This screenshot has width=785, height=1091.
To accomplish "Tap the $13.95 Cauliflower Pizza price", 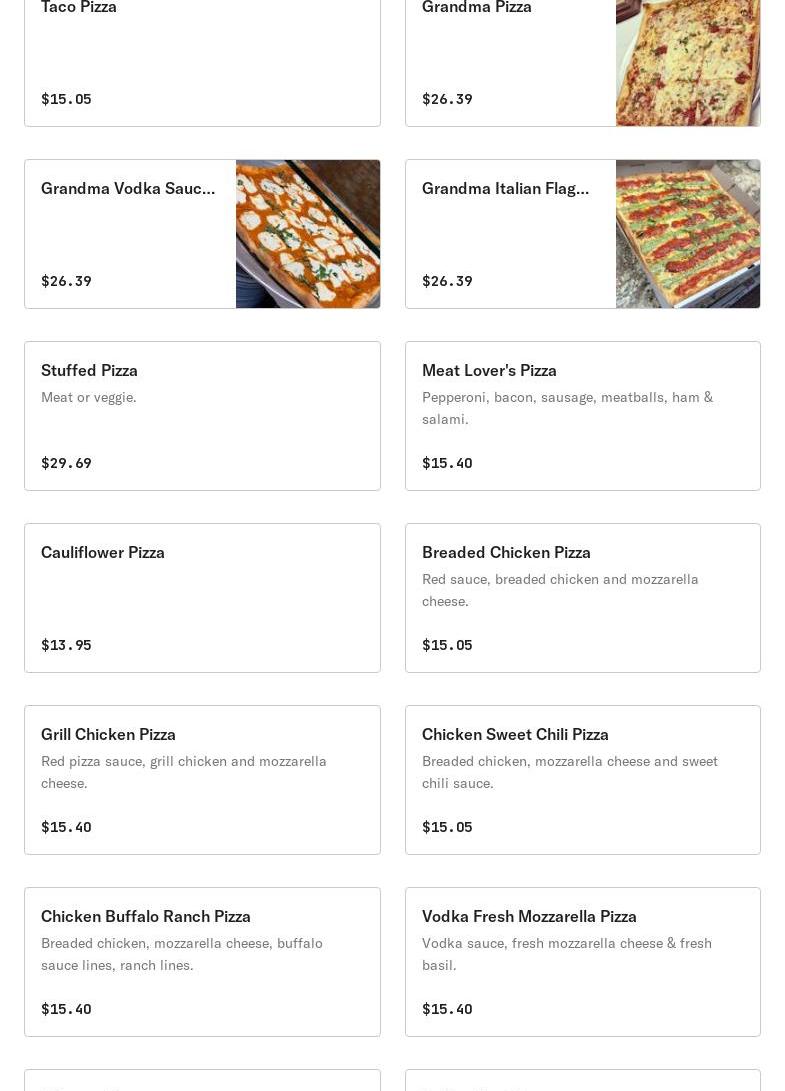I will (x=66, y=645).
